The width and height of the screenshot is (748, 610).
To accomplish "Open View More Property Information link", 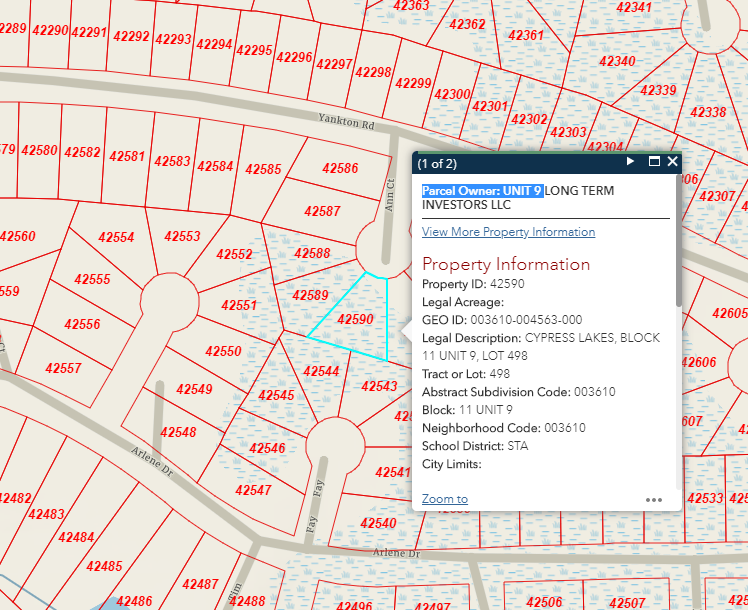I will (x=508, y=232).
